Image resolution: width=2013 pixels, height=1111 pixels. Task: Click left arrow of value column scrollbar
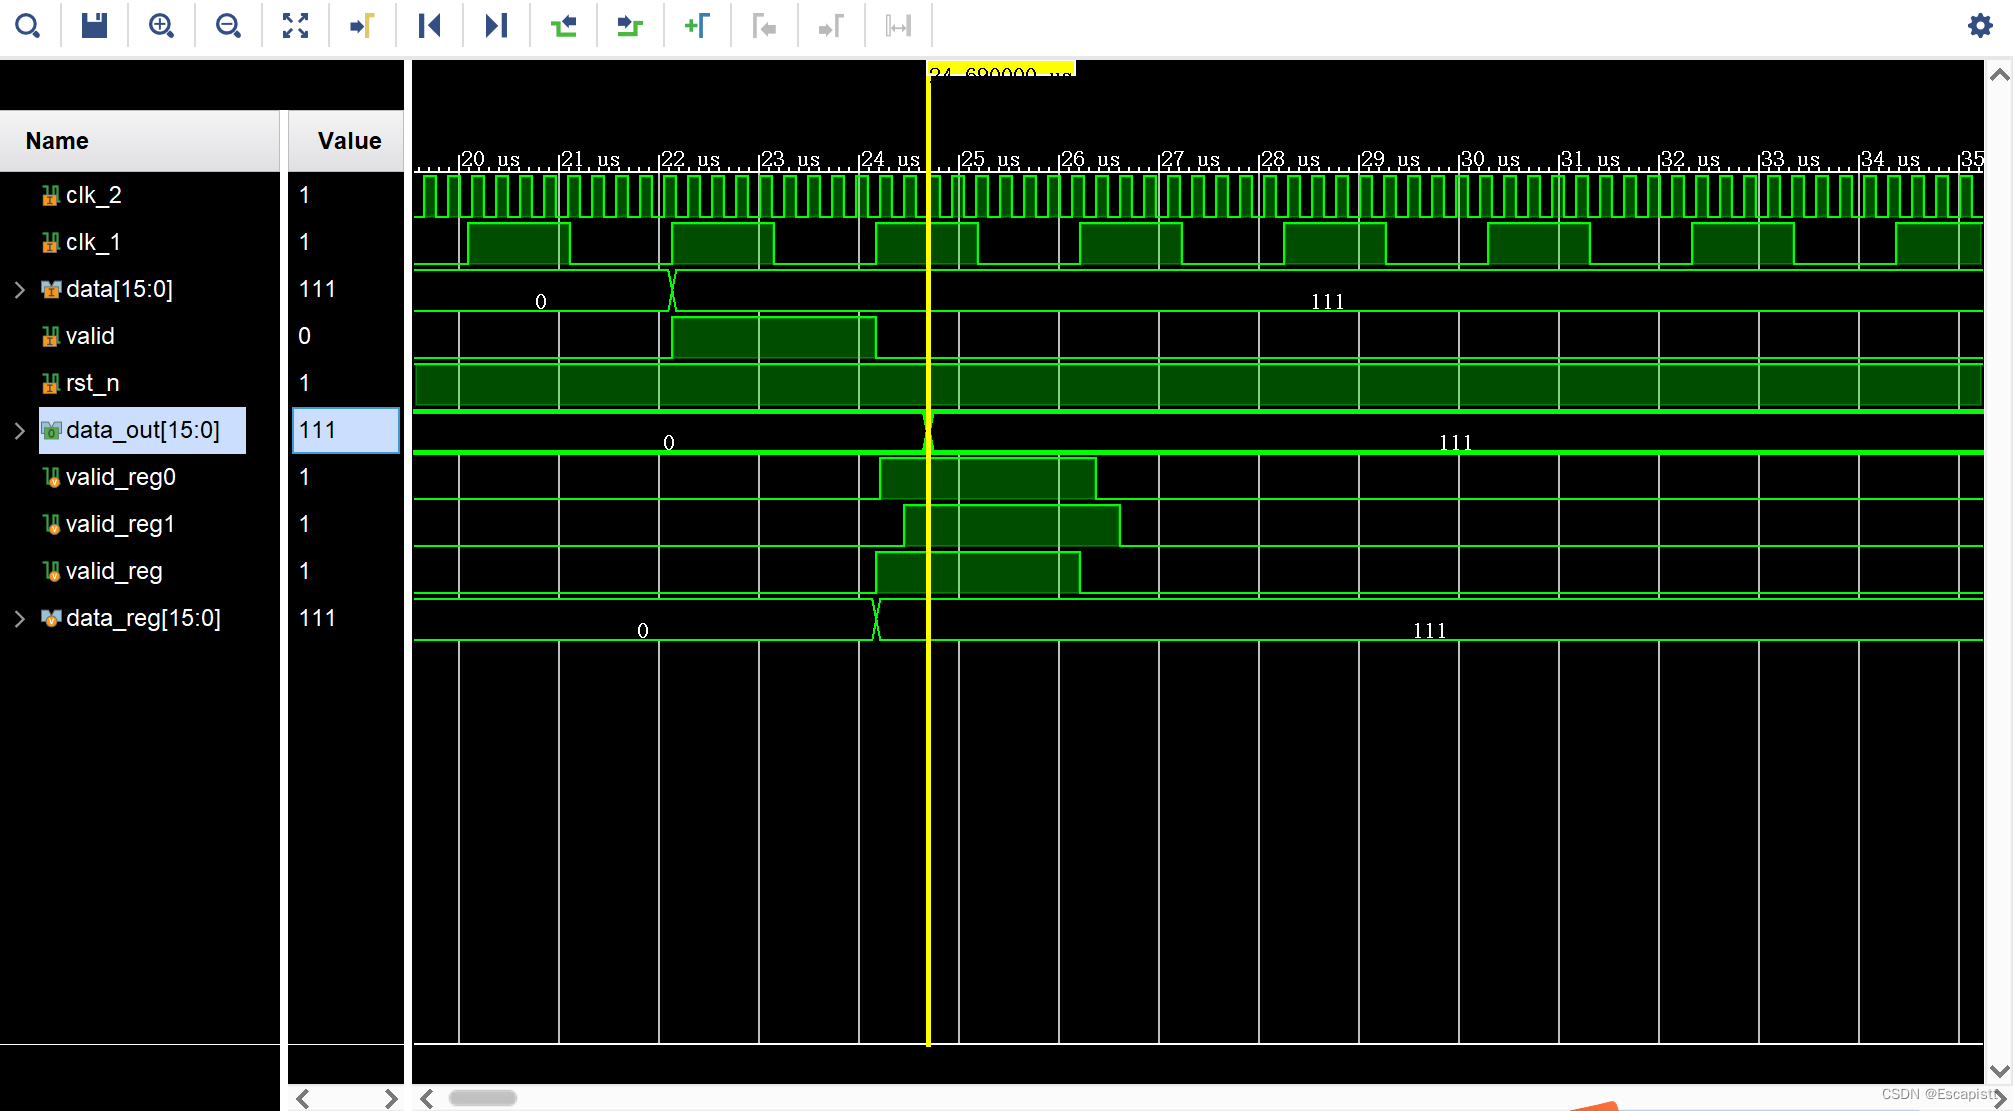pyautogui.click(x=303, y=1099)
